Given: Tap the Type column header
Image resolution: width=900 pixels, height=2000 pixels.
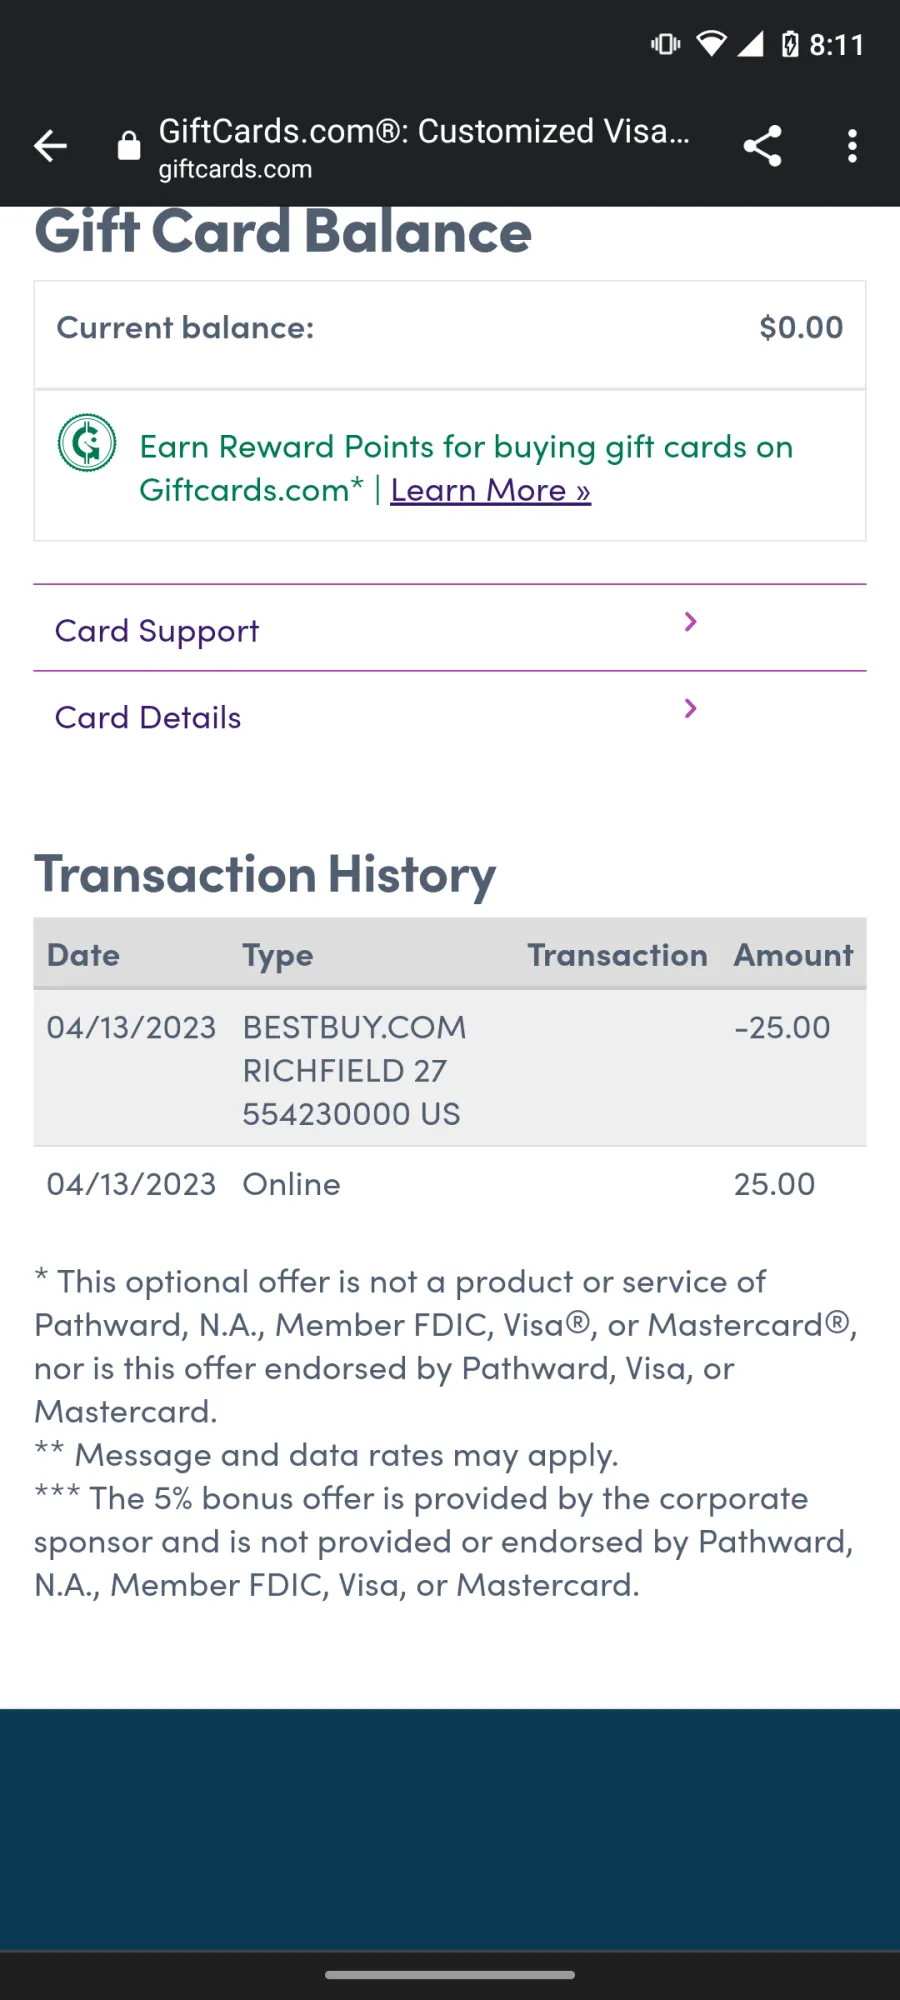Looking at the screenshot, I should point(278,956).
